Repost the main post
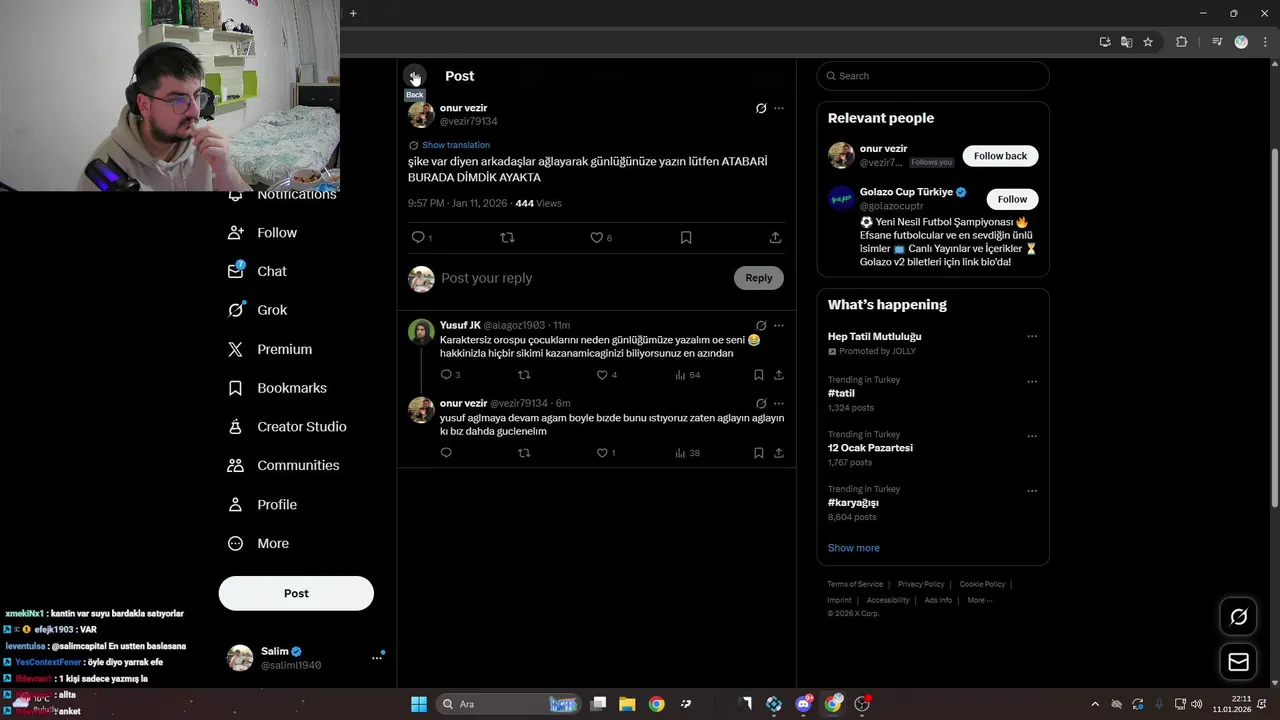Viewport: 1280px width, 720px height. coord(507,237)
